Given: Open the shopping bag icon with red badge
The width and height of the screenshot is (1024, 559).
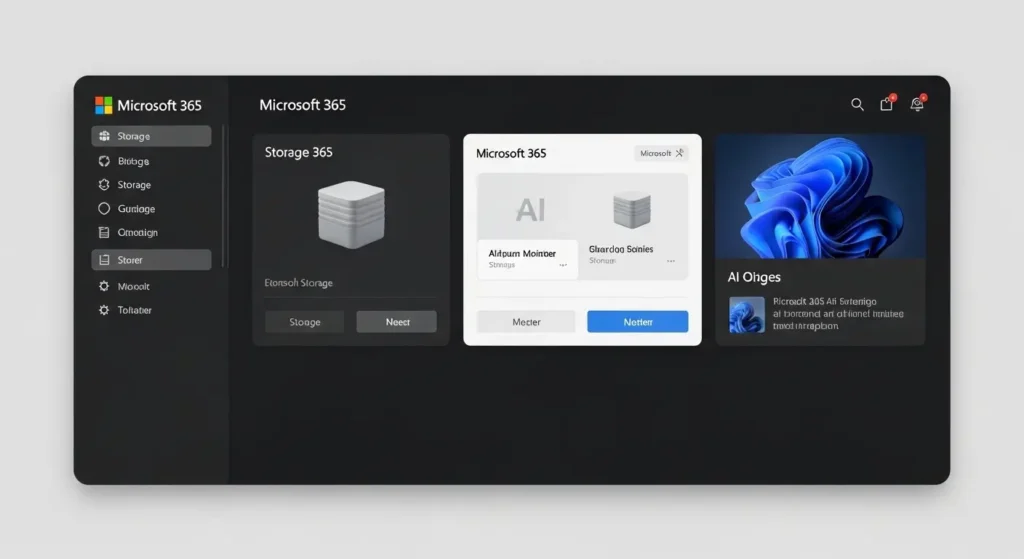Looking at the screenshot, I should [x=887, y=103].
